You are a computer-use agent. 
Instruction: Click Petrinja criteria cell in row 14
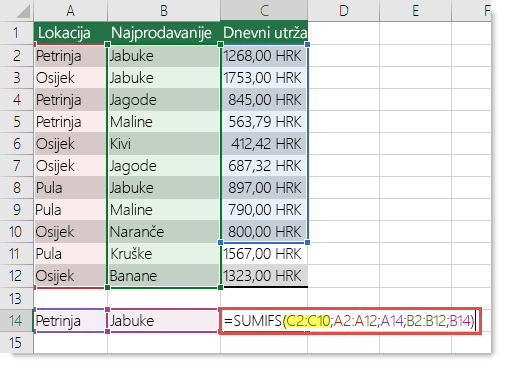[70, 321]
